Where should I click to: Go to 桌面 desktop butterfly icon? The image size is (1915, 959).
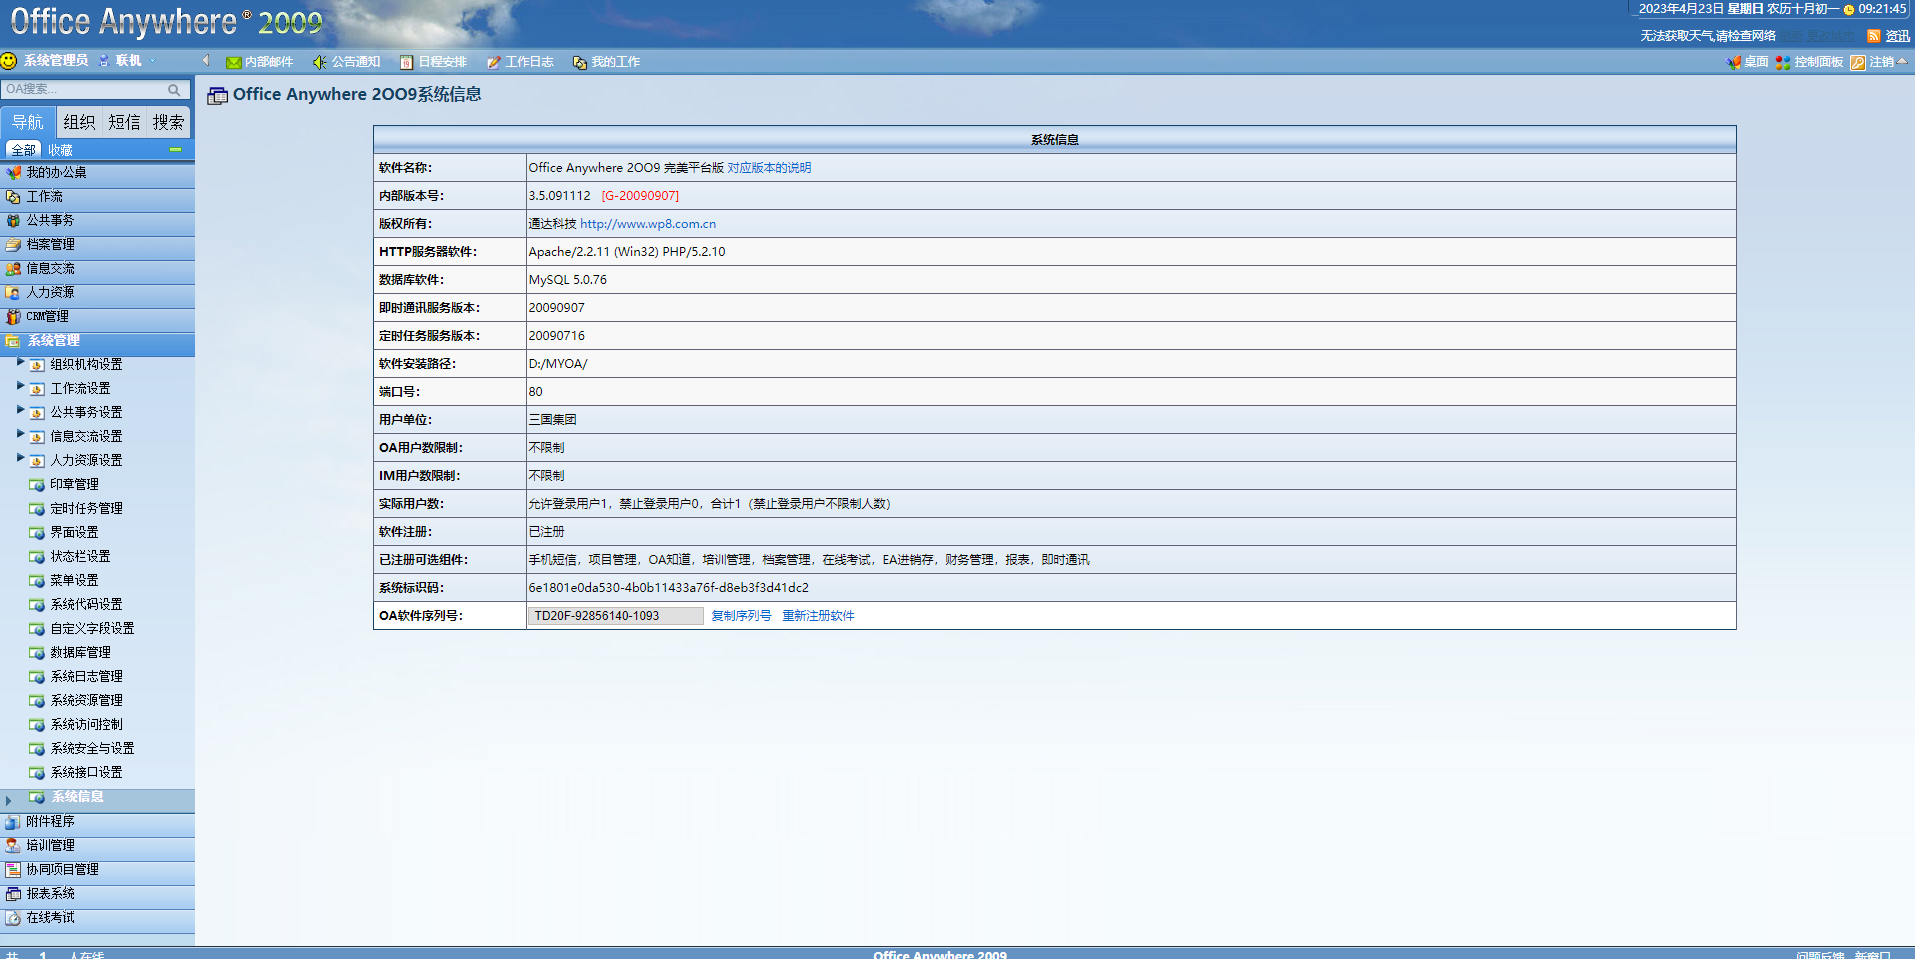coord(1733,62)
